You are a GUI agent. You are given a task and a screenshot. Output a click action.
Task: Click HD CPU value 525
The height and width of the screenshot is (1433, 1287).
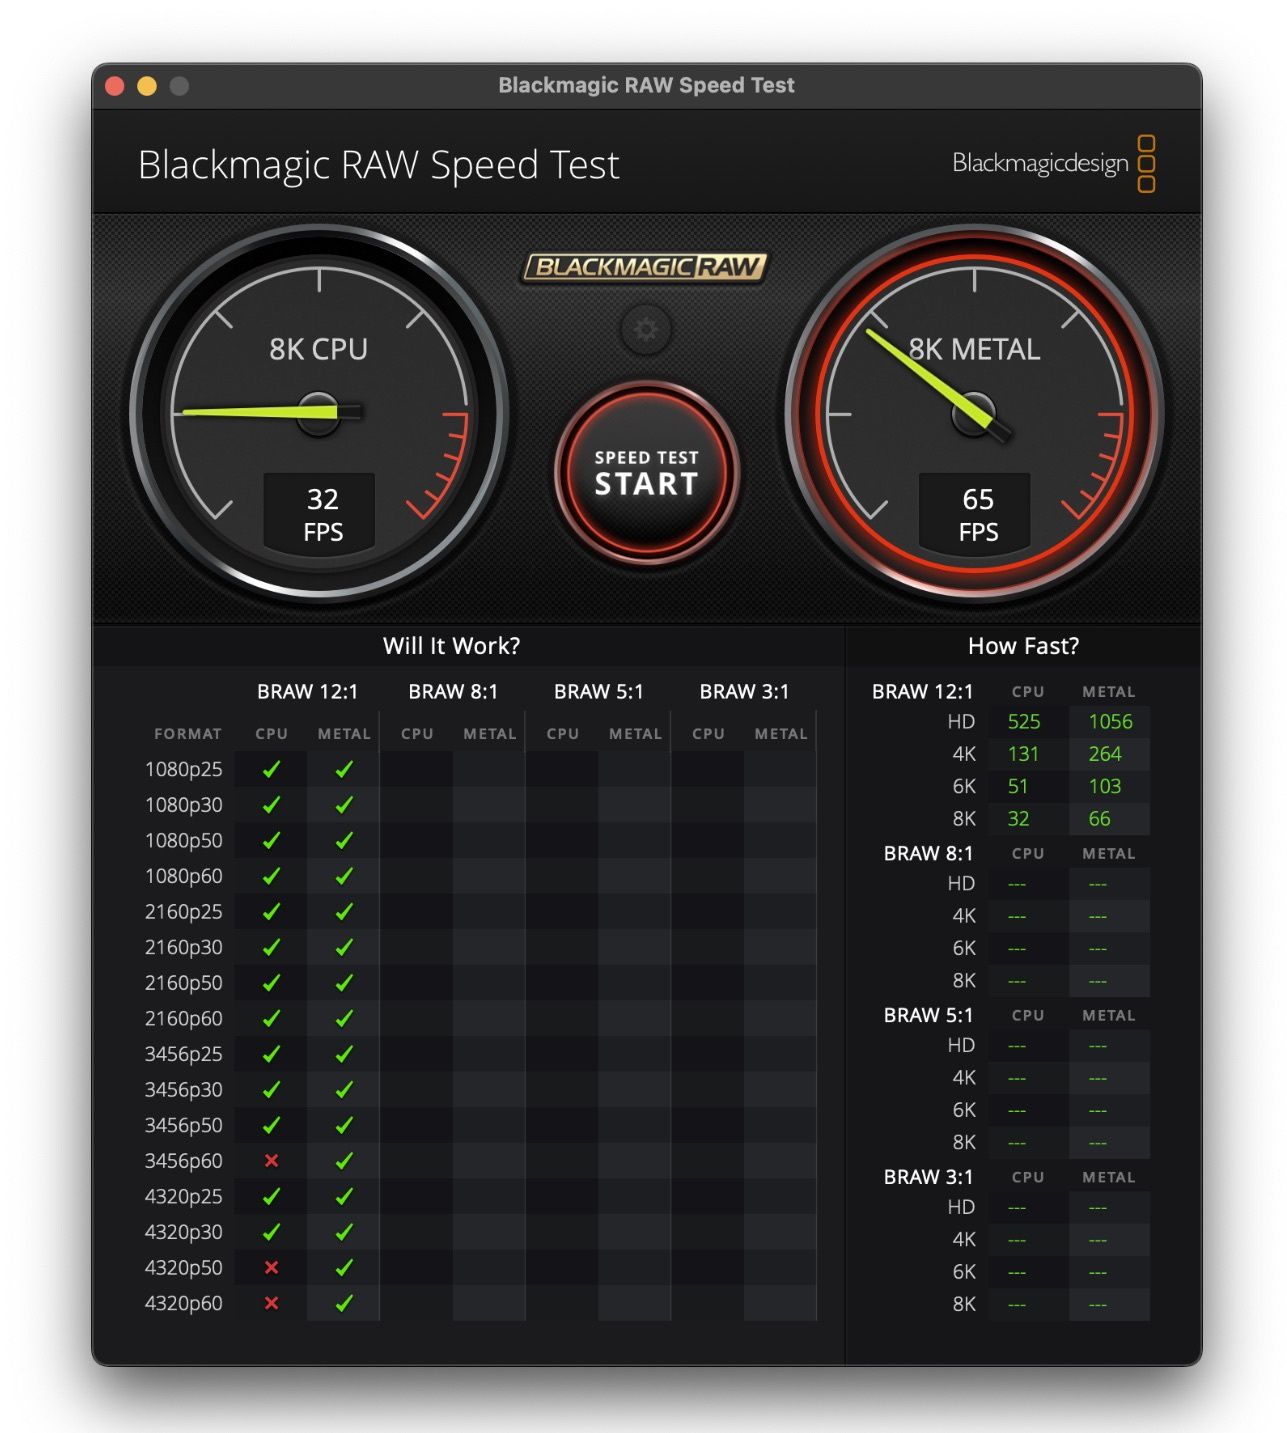click(1024, 722)
